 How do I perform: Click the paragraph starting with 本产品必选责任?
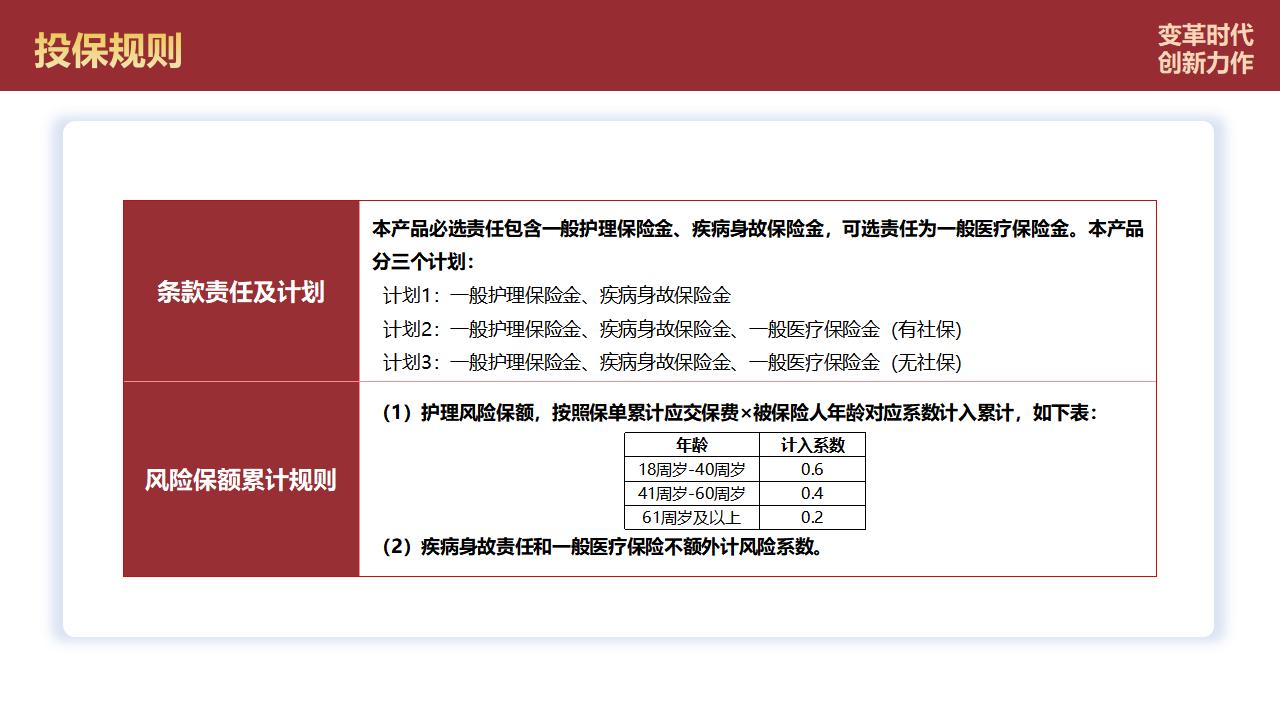757,229
